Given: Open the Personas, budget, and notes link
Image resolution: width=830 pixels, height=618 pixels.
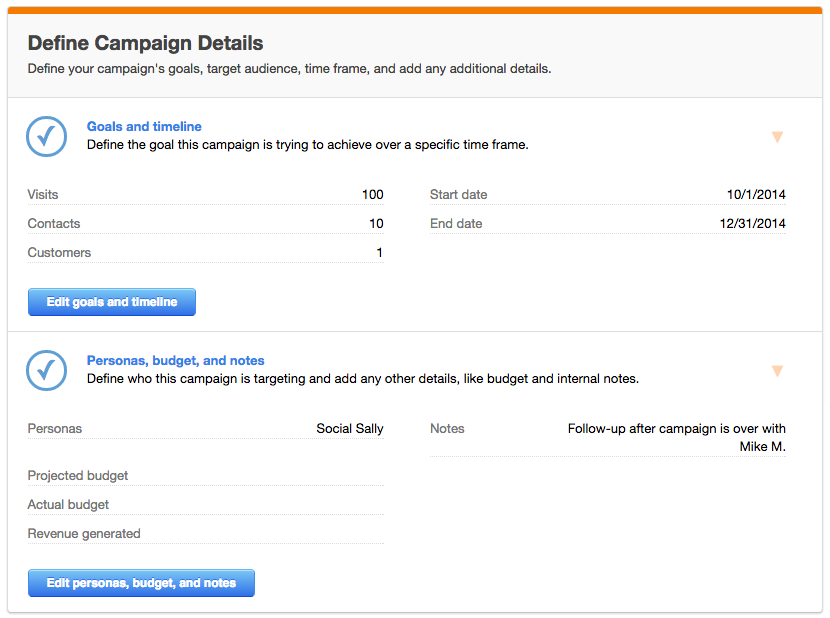Looking at the screenshot, I should (175, 360).
